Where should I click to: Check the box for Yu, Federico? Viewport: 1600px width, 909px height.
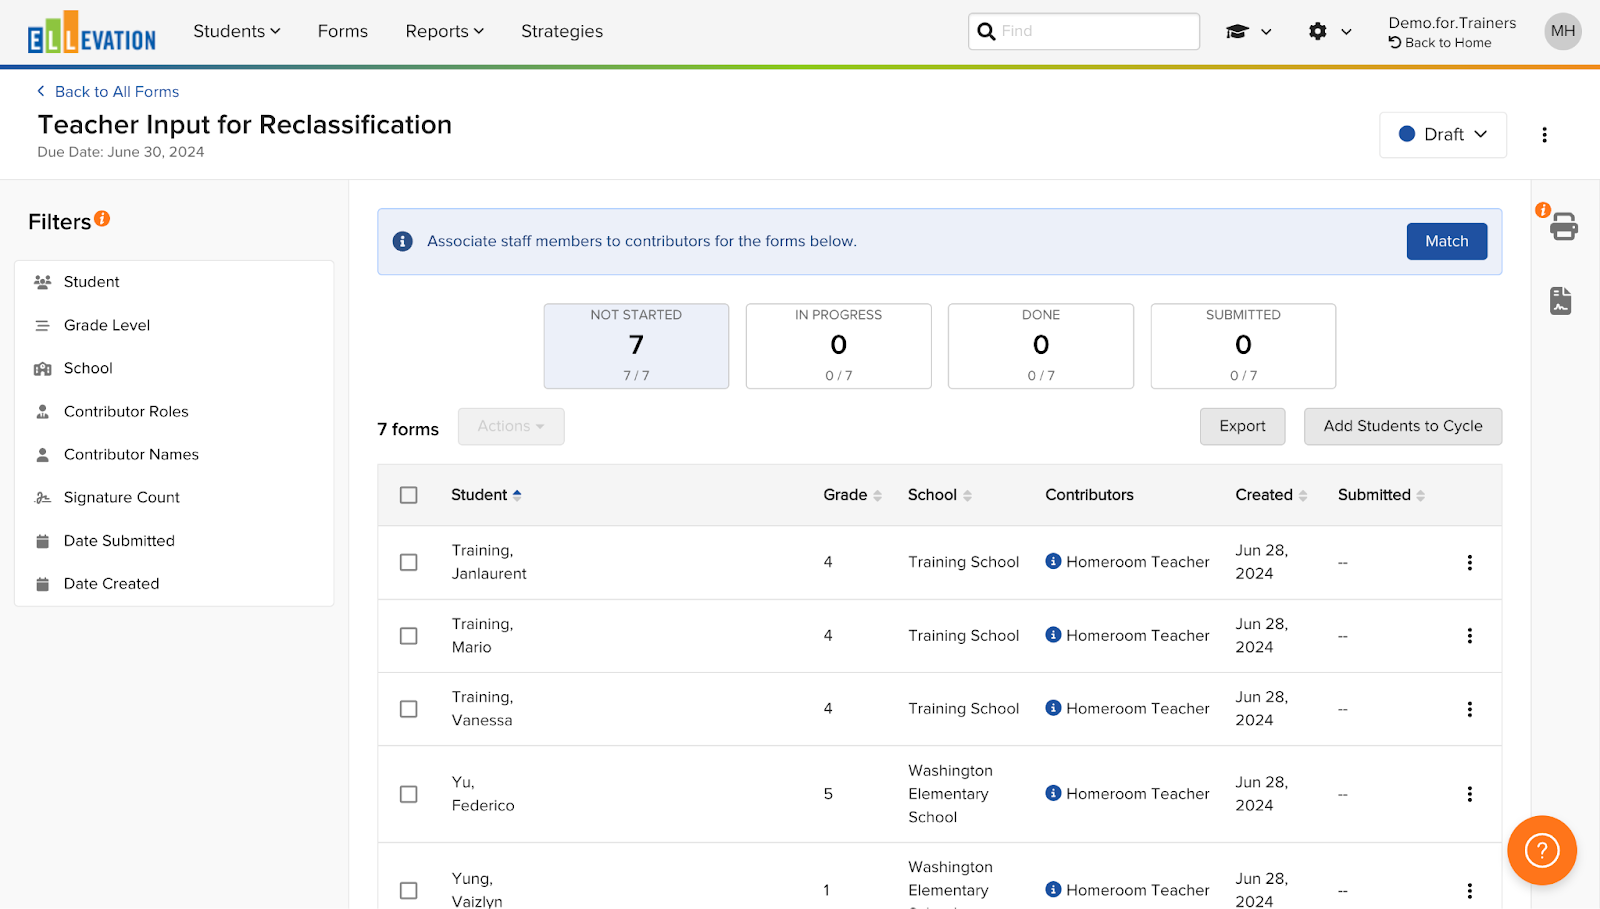(408, 794)
